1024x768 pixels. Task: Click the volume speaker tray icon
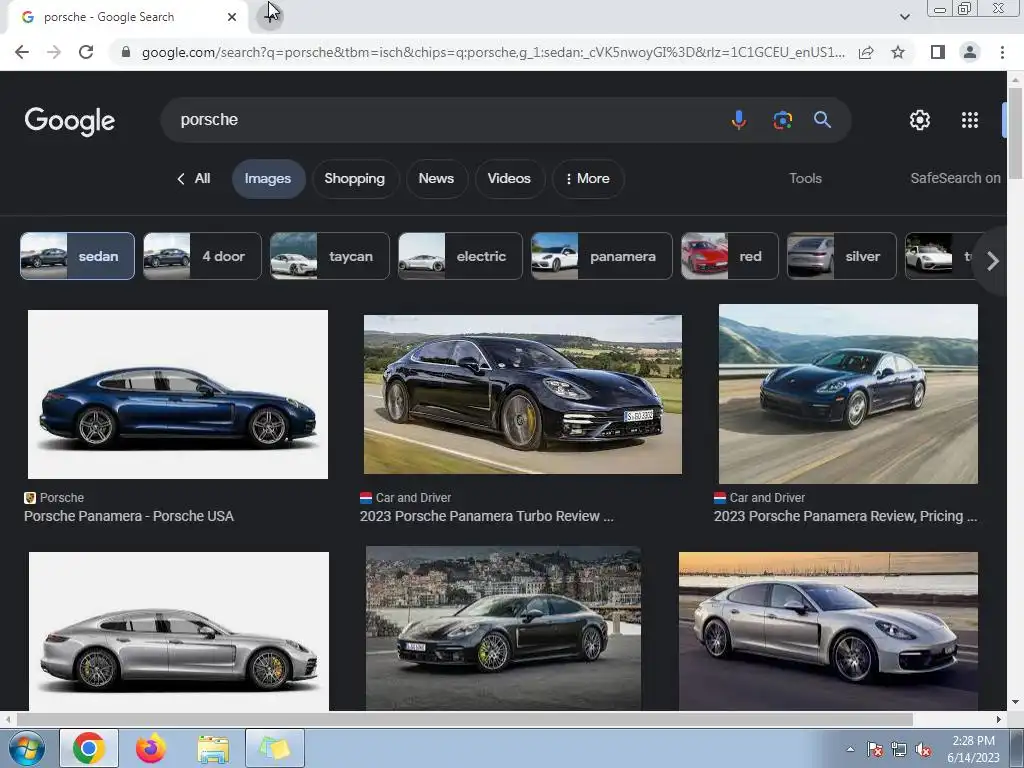[x=923, y=750]
